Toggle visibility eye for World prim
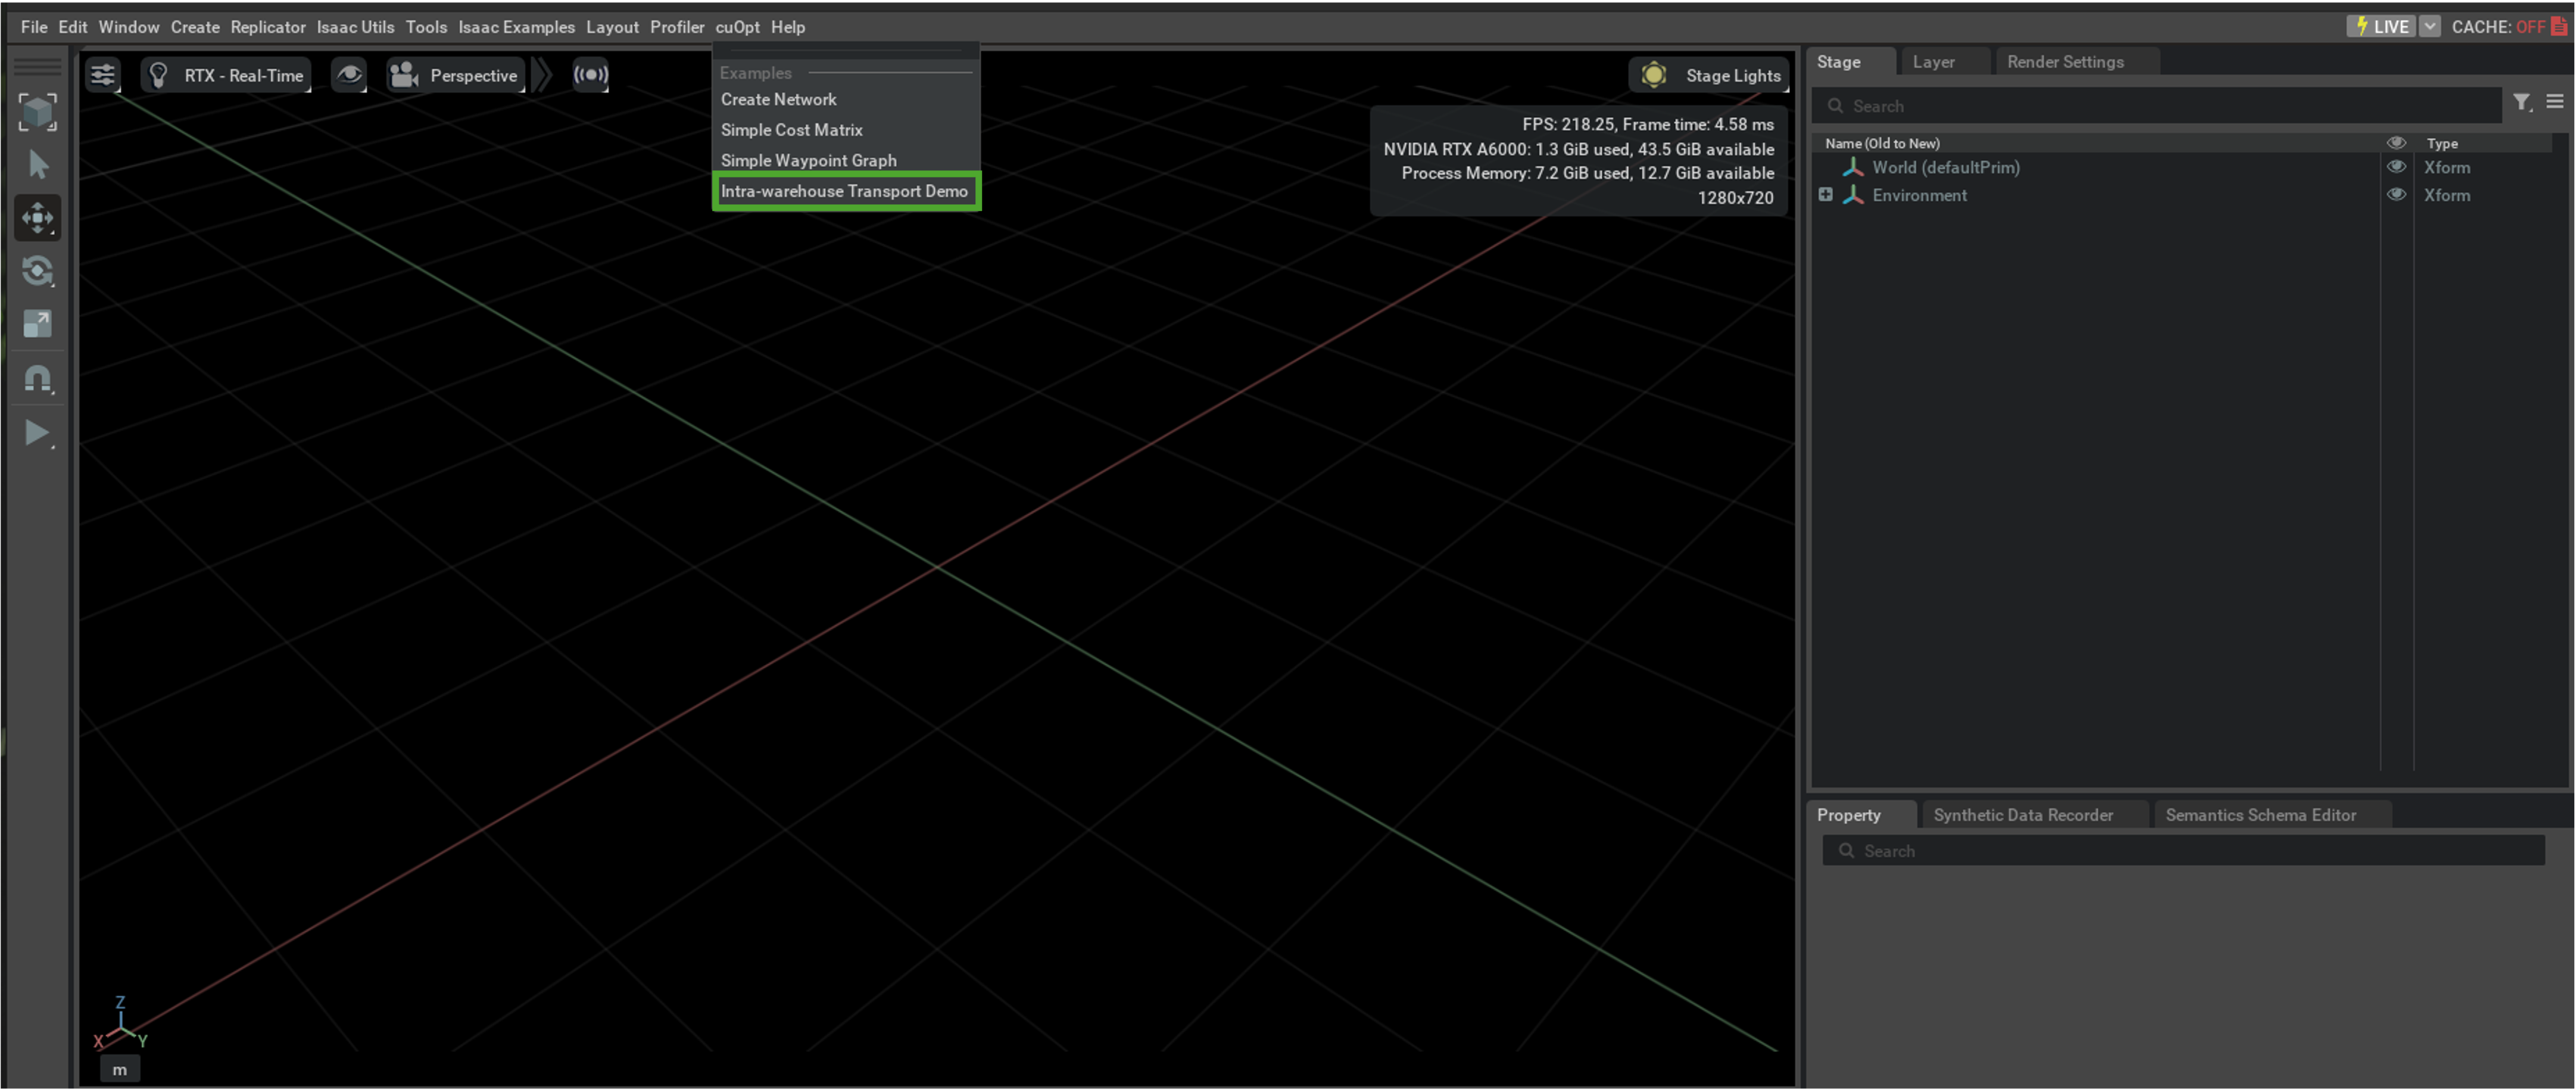This screenshot has height=1089, width=2576. [x=2396, y=167]
